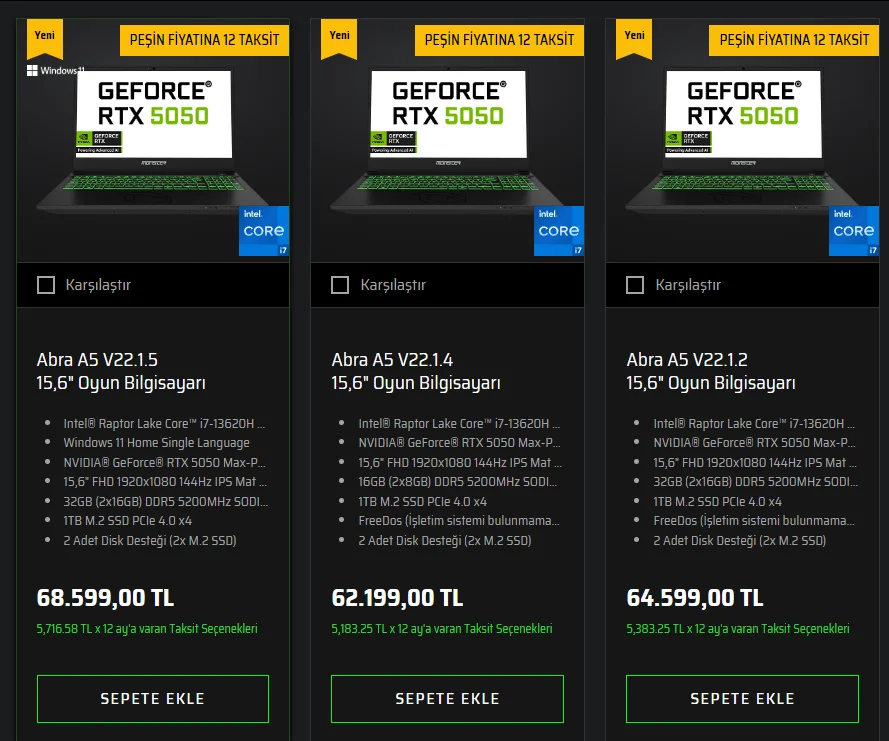This screenshot has height=741, width=889.
Task: Add Abra A5 V22.1.5 to cart
Action: (x=153, y=698)
